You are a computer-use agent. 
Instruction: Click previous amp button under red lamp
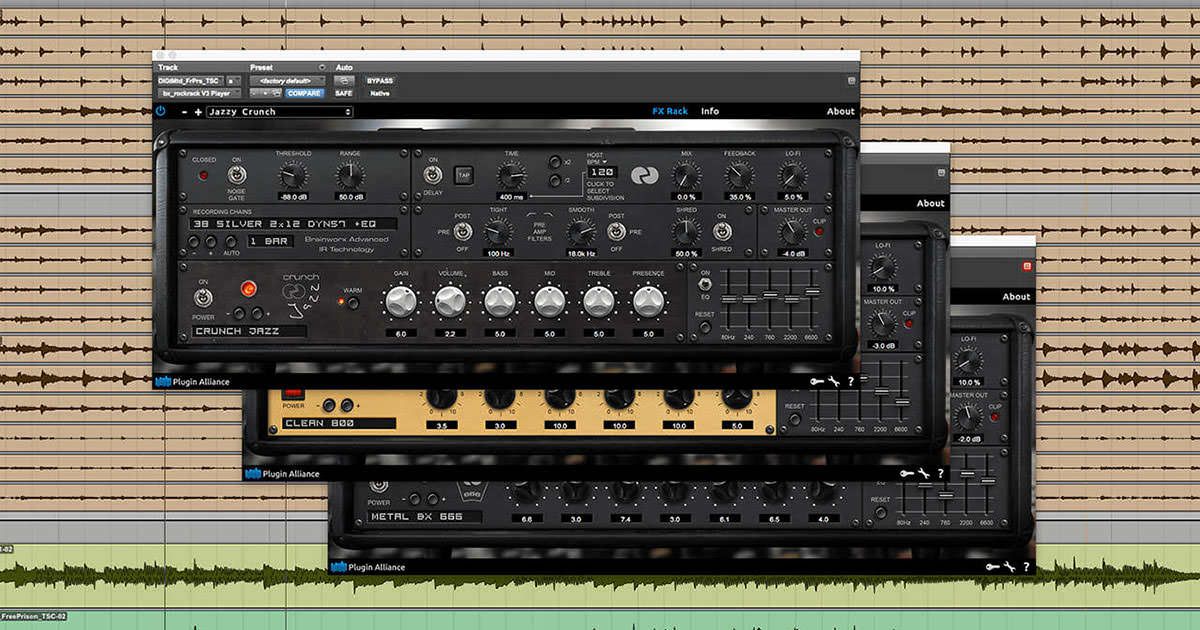pos(240,314)
